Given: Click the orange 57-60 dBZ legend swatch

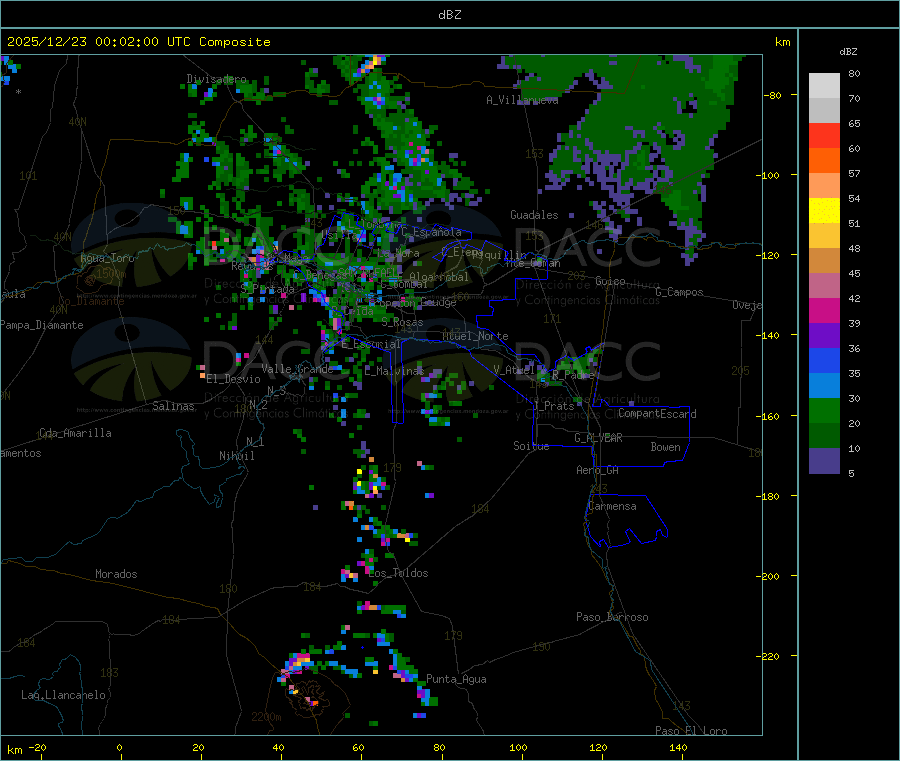Looking at the screenshot, I should pyautogui.click(x=824, y=161).
